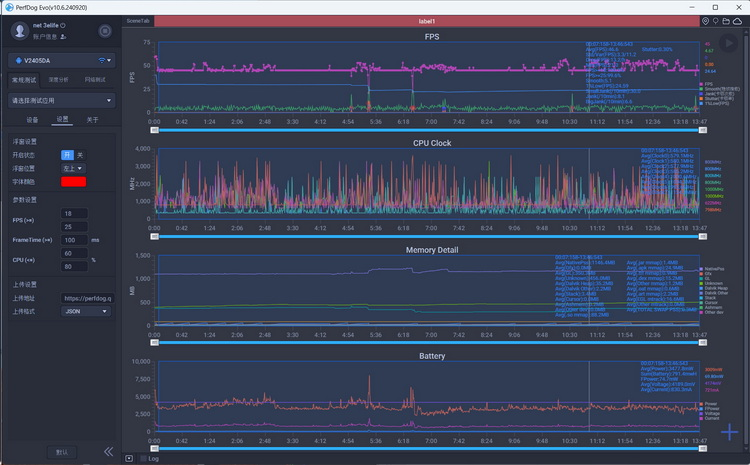750x465 pixels.
Task: Open the 设备 sub-tab
Action: pos(32,120)
